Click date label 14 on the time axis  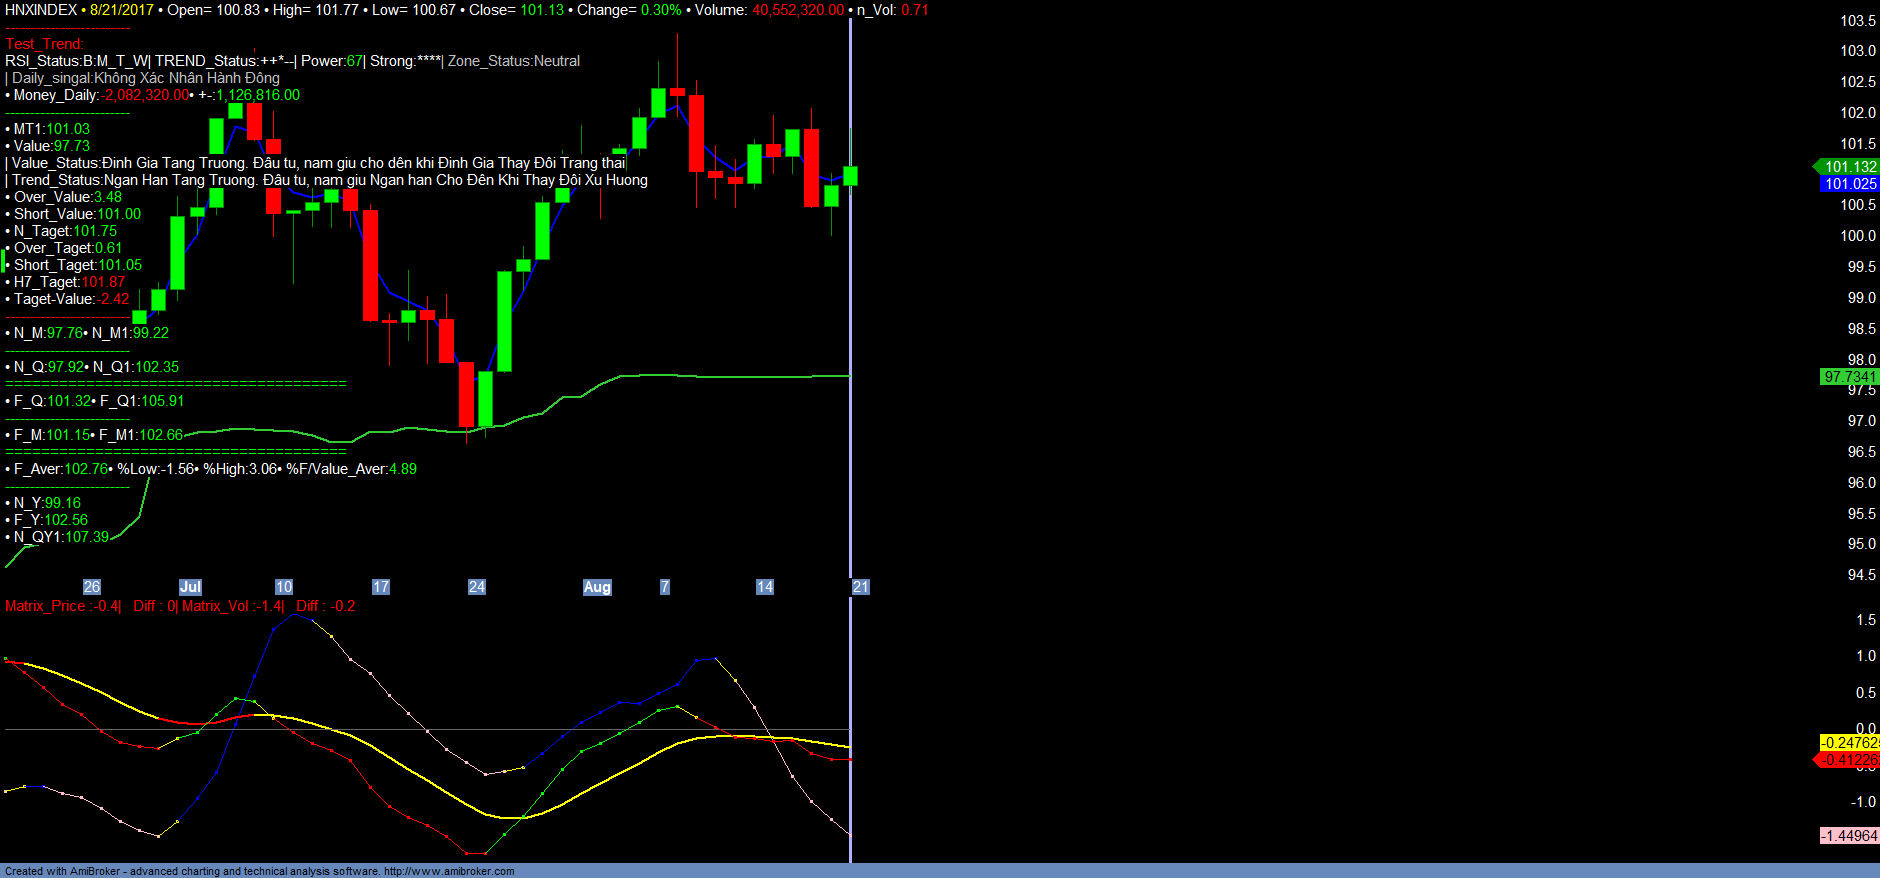point(765,587)
